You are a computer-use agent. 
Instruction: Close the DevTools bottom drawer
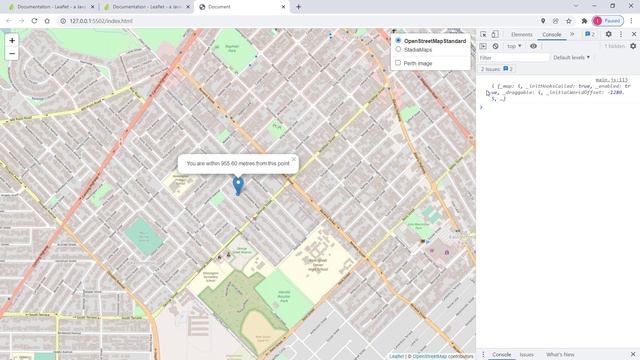click(633, 354)
